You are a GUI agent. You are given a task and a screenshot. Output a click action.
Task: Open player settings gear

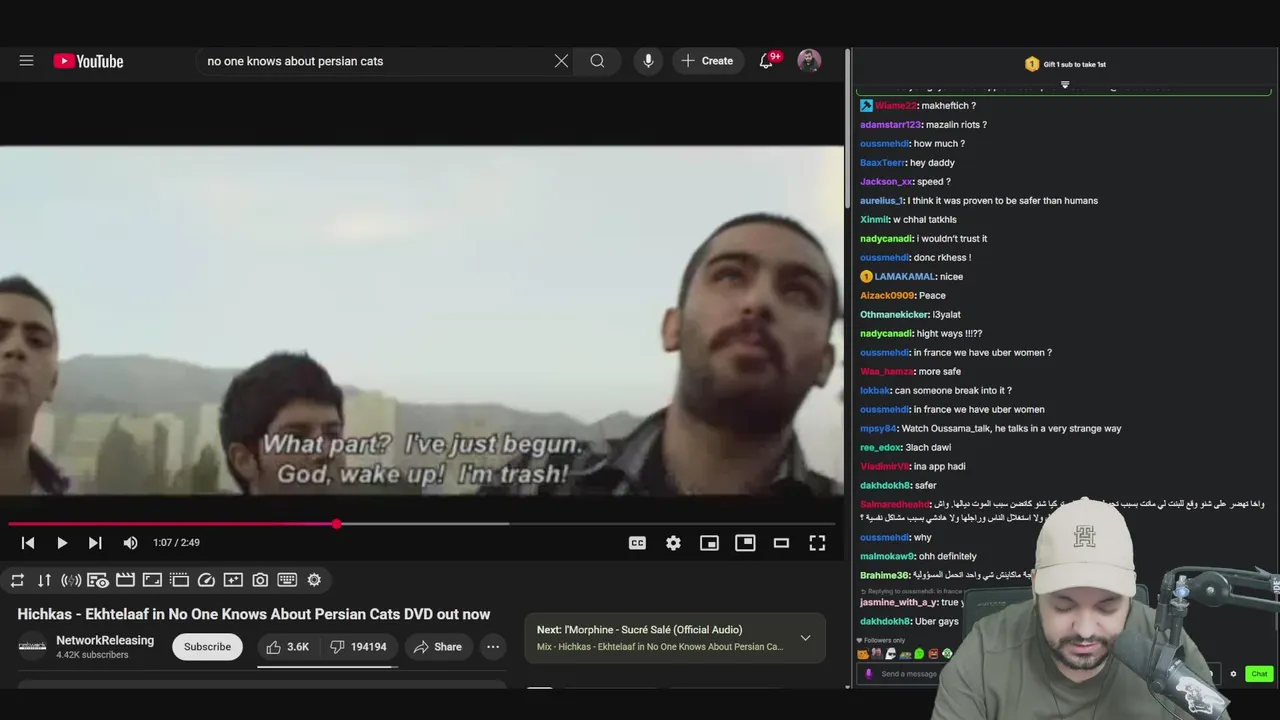673,543
